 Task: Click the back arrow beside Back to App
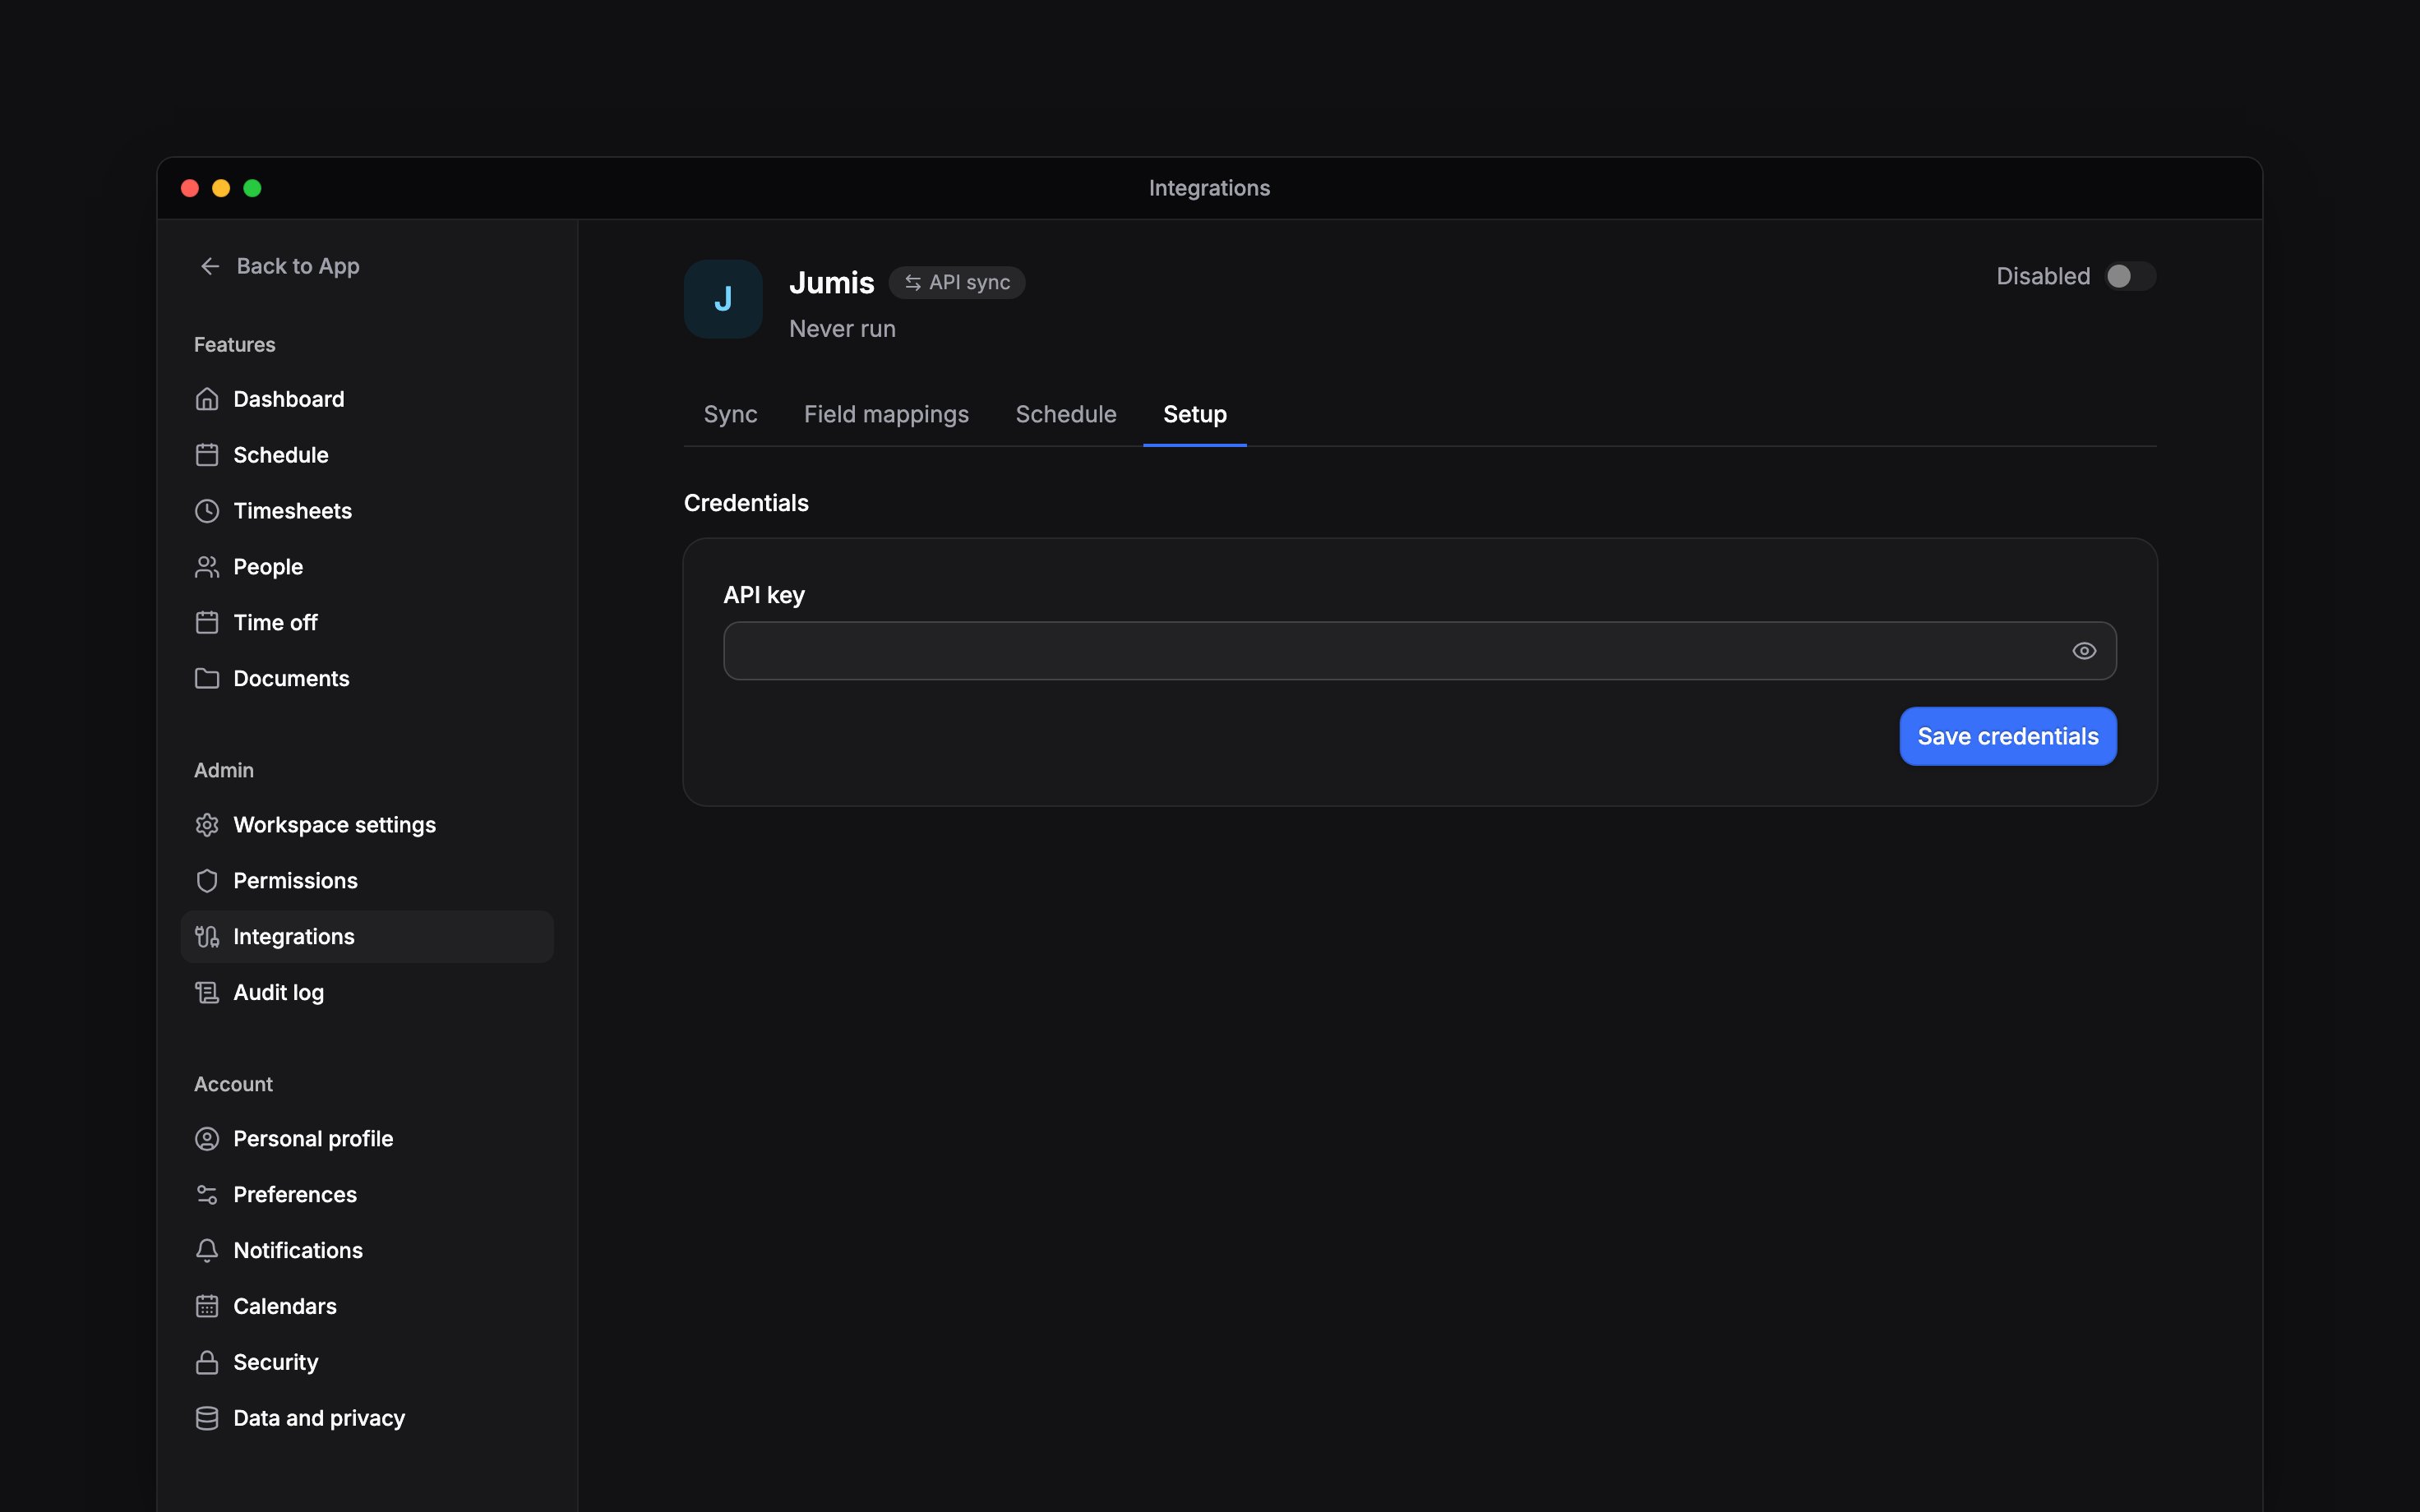tap(210, 266)
